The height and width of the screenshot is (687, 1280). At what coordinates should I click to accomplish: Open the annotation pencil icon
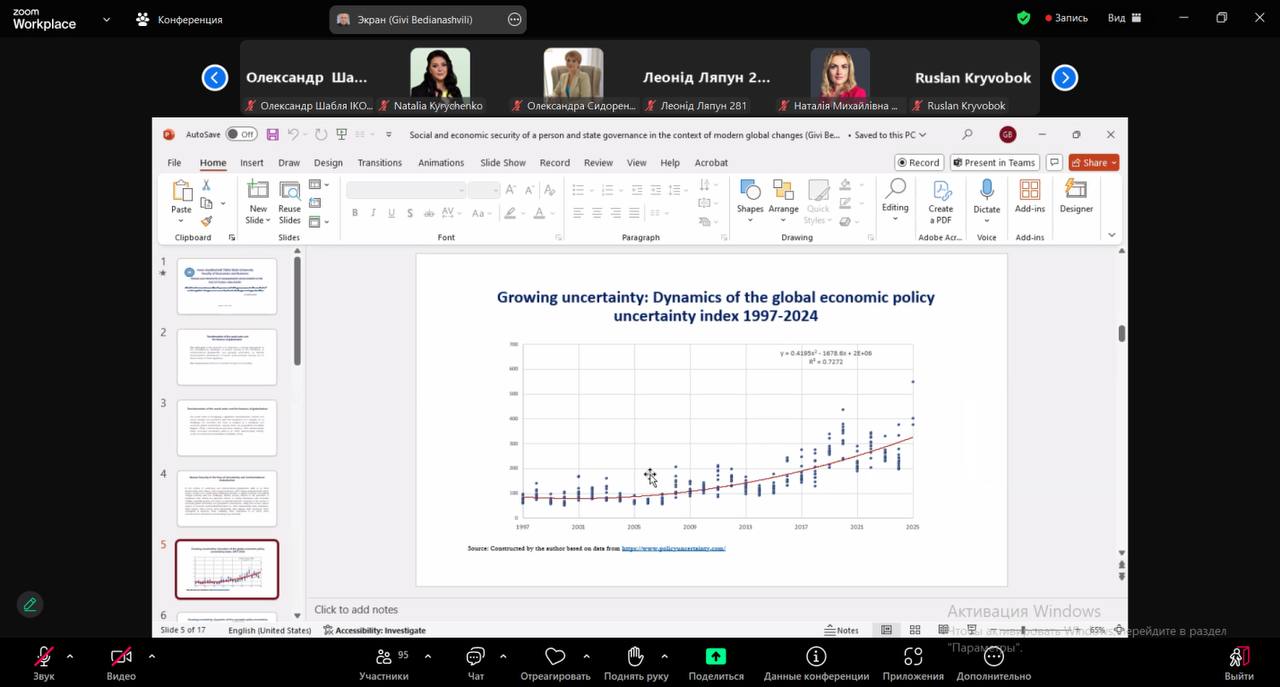(x=30, y=604)
